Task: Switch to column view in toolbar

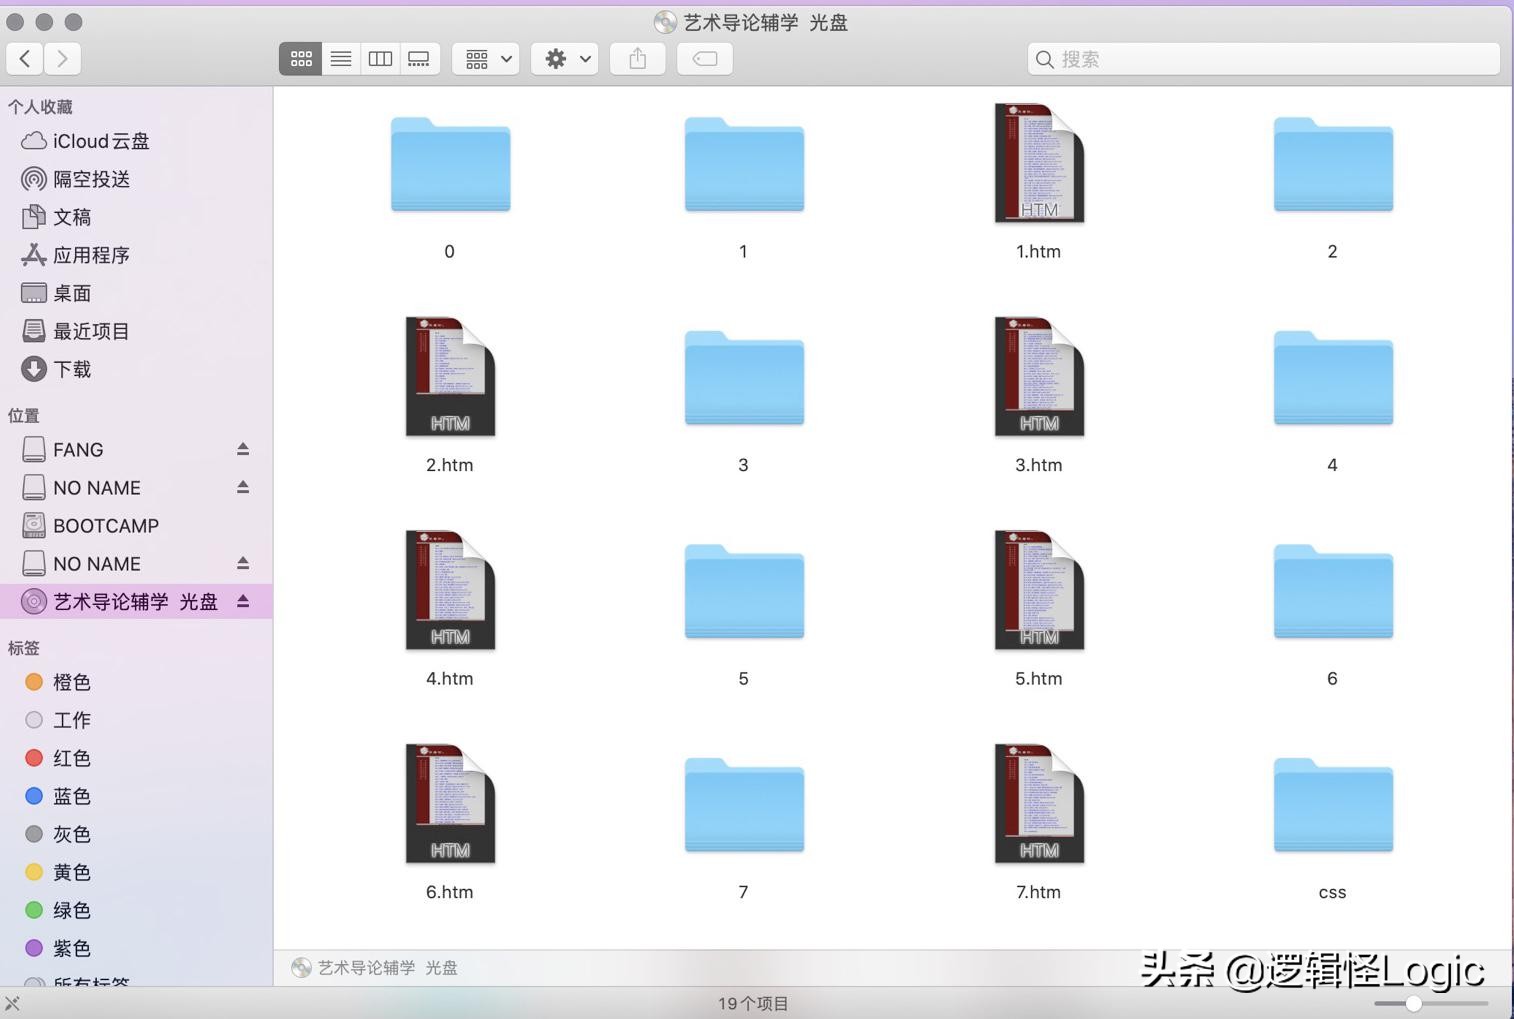Action: pyautogui.click(x=380, y=58)
